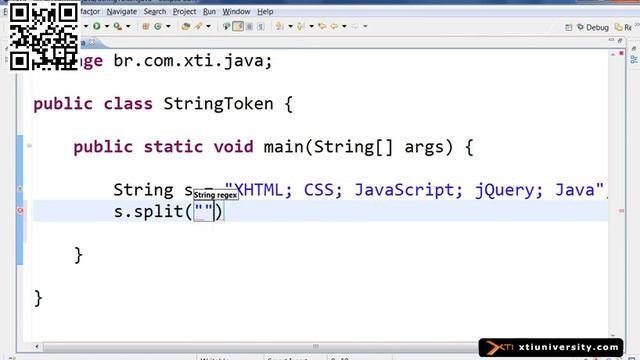Click the horizontal scrollbar left arrow

(x=37, y=347)
